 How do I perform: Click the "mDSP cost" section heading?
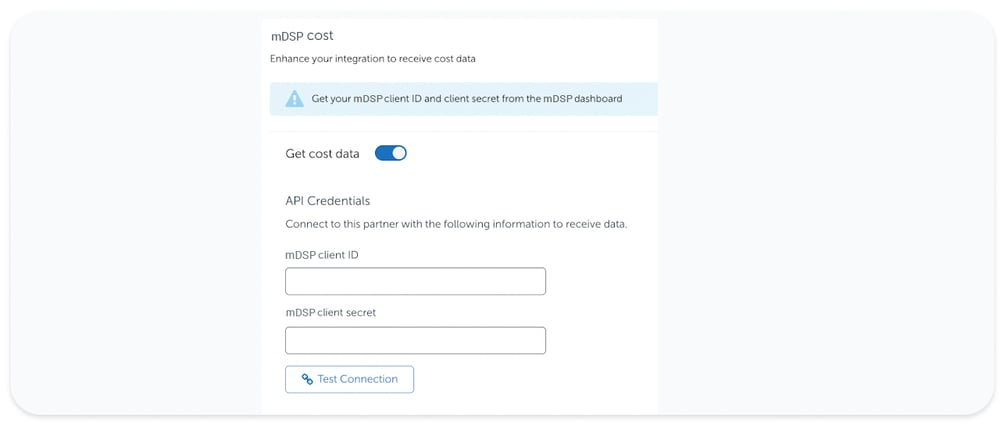[x=302, y=36]
